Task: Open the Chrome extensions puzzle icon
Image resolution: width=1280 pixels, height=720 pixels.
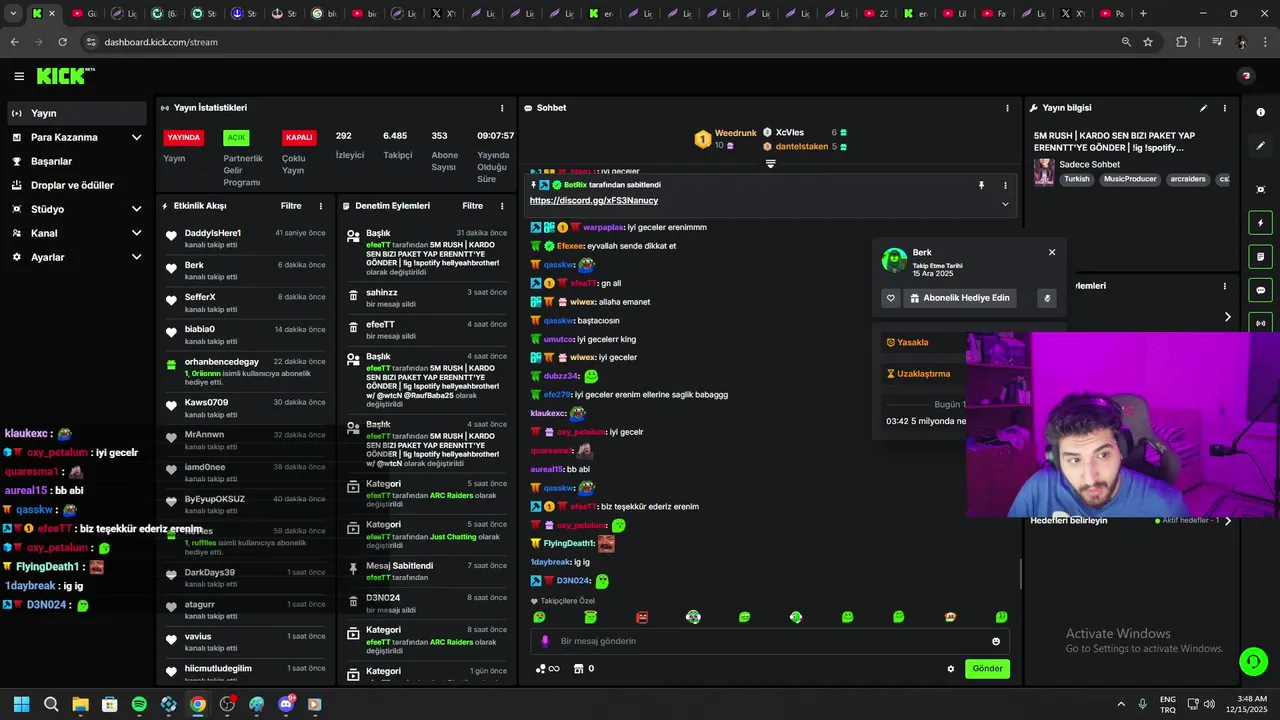Action: [1181, 42]
